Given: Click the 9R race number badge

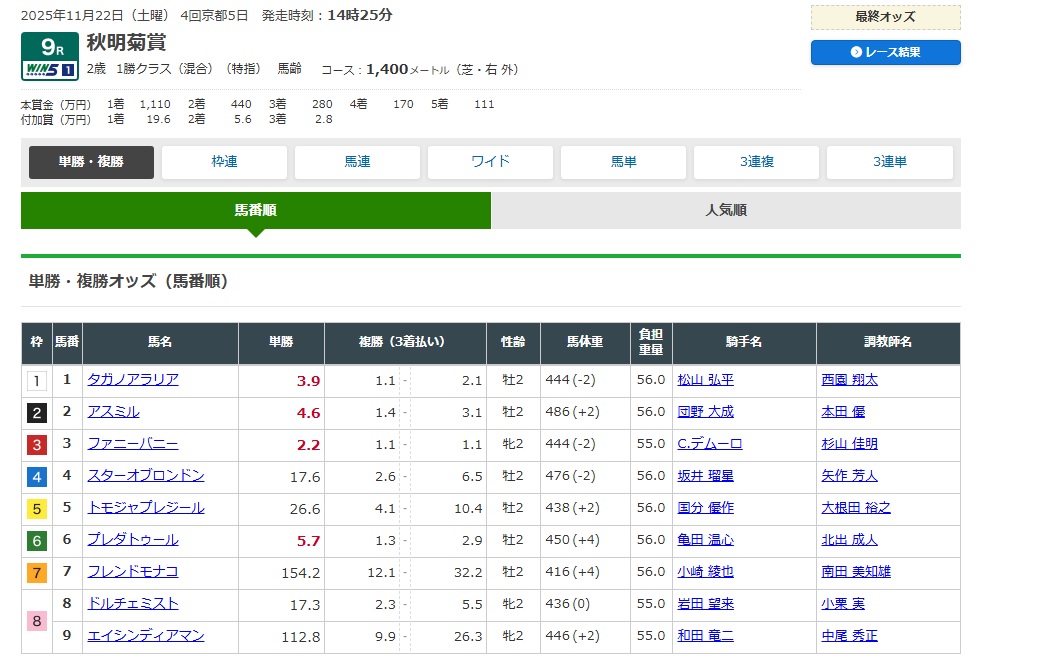Looking at the screenshot, I should (x=50, y=47).
